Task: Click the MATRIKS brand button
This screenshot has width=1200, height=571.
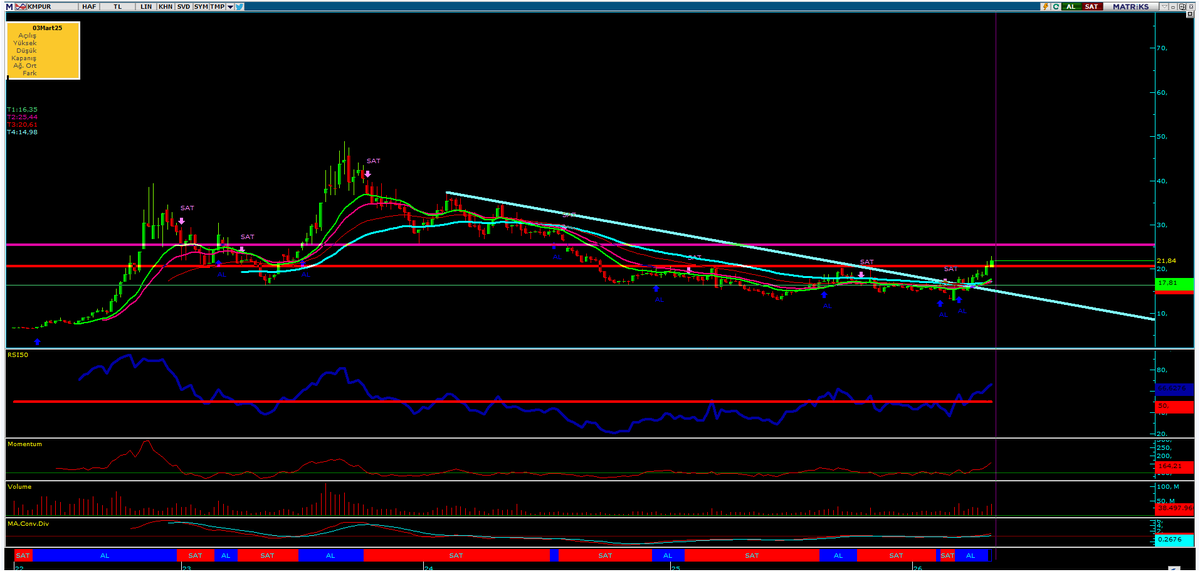Action: [1130, 7]
